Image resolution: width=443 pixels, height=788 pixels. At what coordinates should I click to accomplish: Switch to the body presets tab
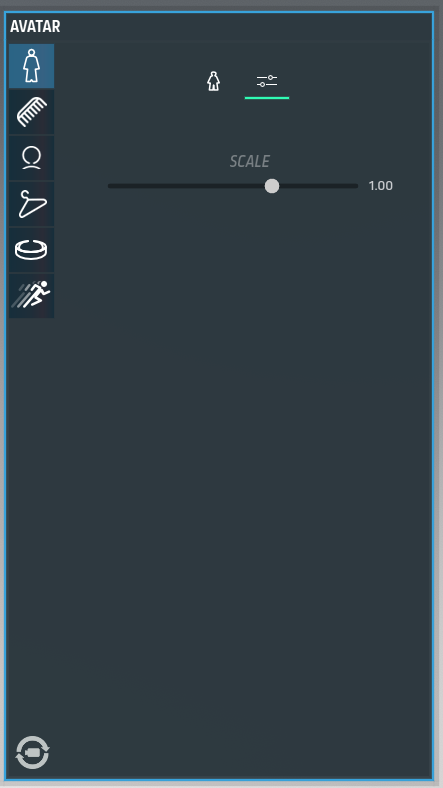point(214,81)
